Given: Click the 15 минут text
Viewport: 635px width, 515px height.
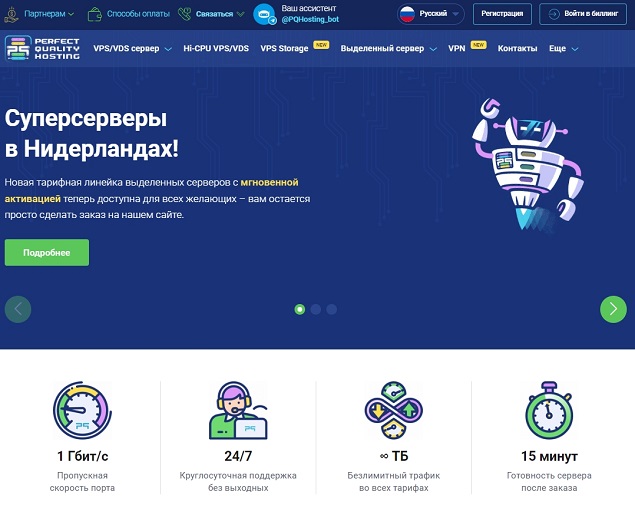Looking at the screenshot, I should [x=549, y=456].
